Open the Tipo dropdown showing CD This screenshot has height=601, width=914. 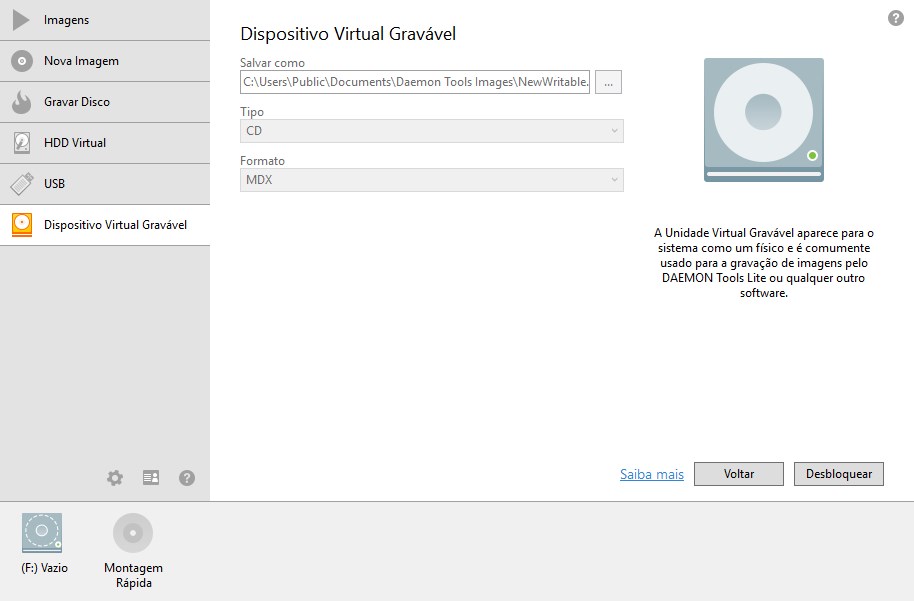[432, 131]
